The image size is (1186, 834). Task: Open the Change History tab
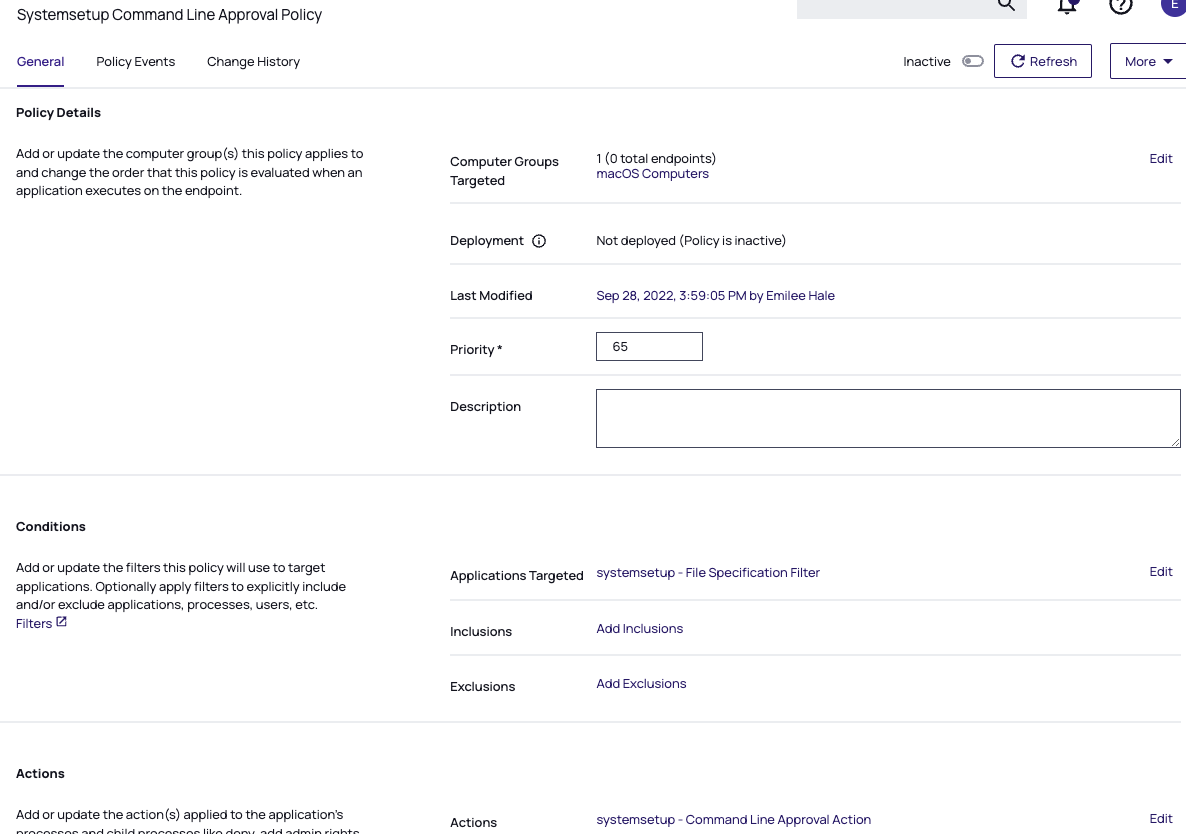click(253, 62)
